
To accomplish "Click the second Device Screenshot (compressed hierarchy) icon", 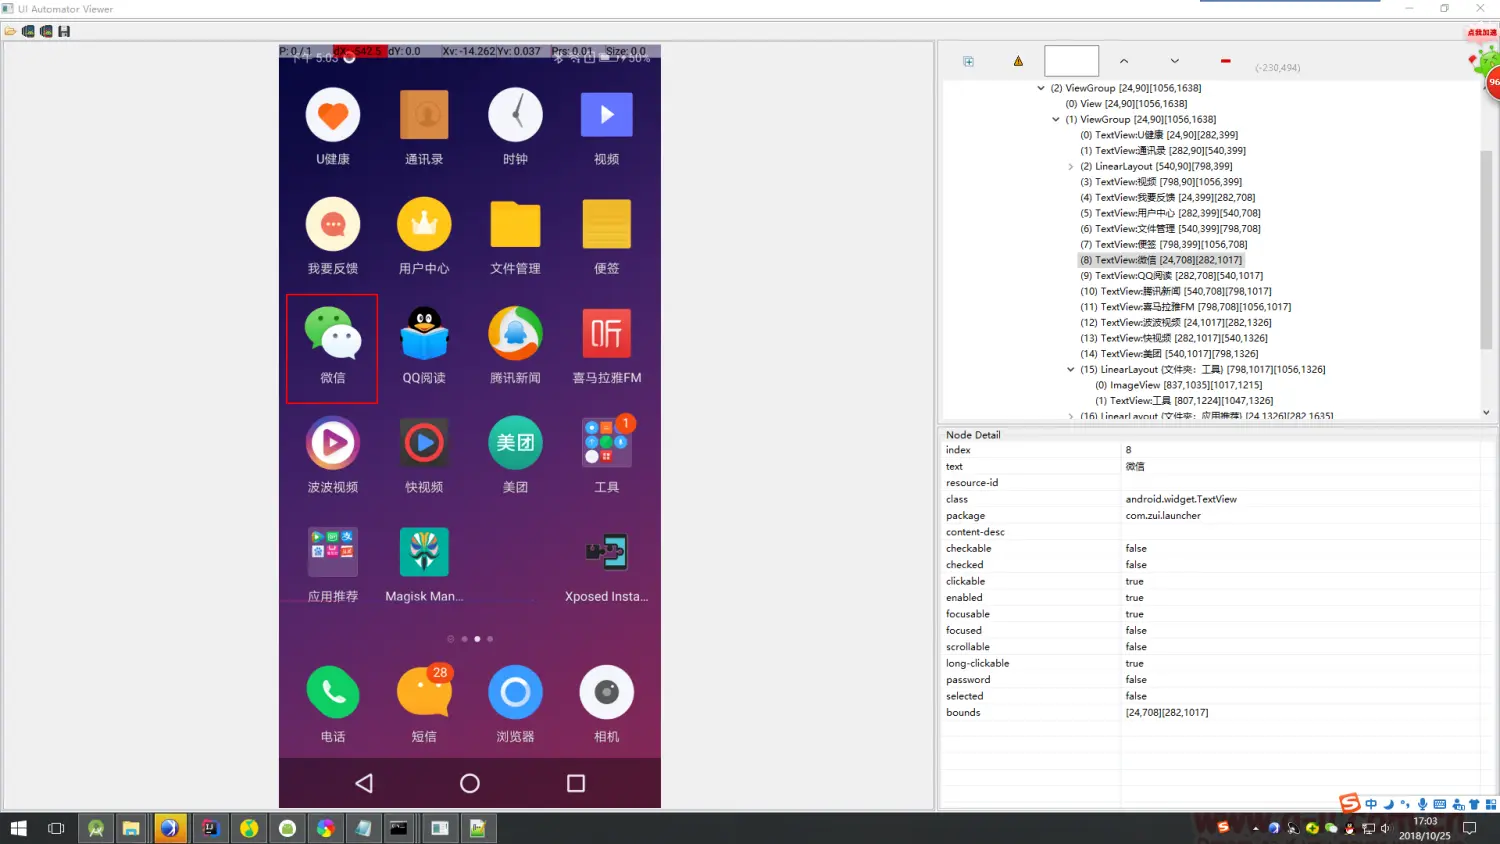I will (x=46, y=32).
